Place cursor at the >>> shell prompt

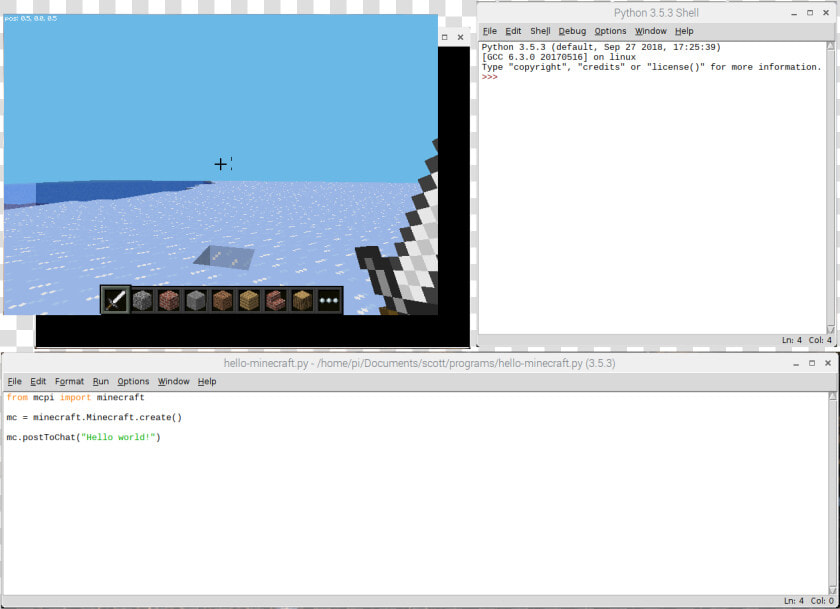(490, 77)
